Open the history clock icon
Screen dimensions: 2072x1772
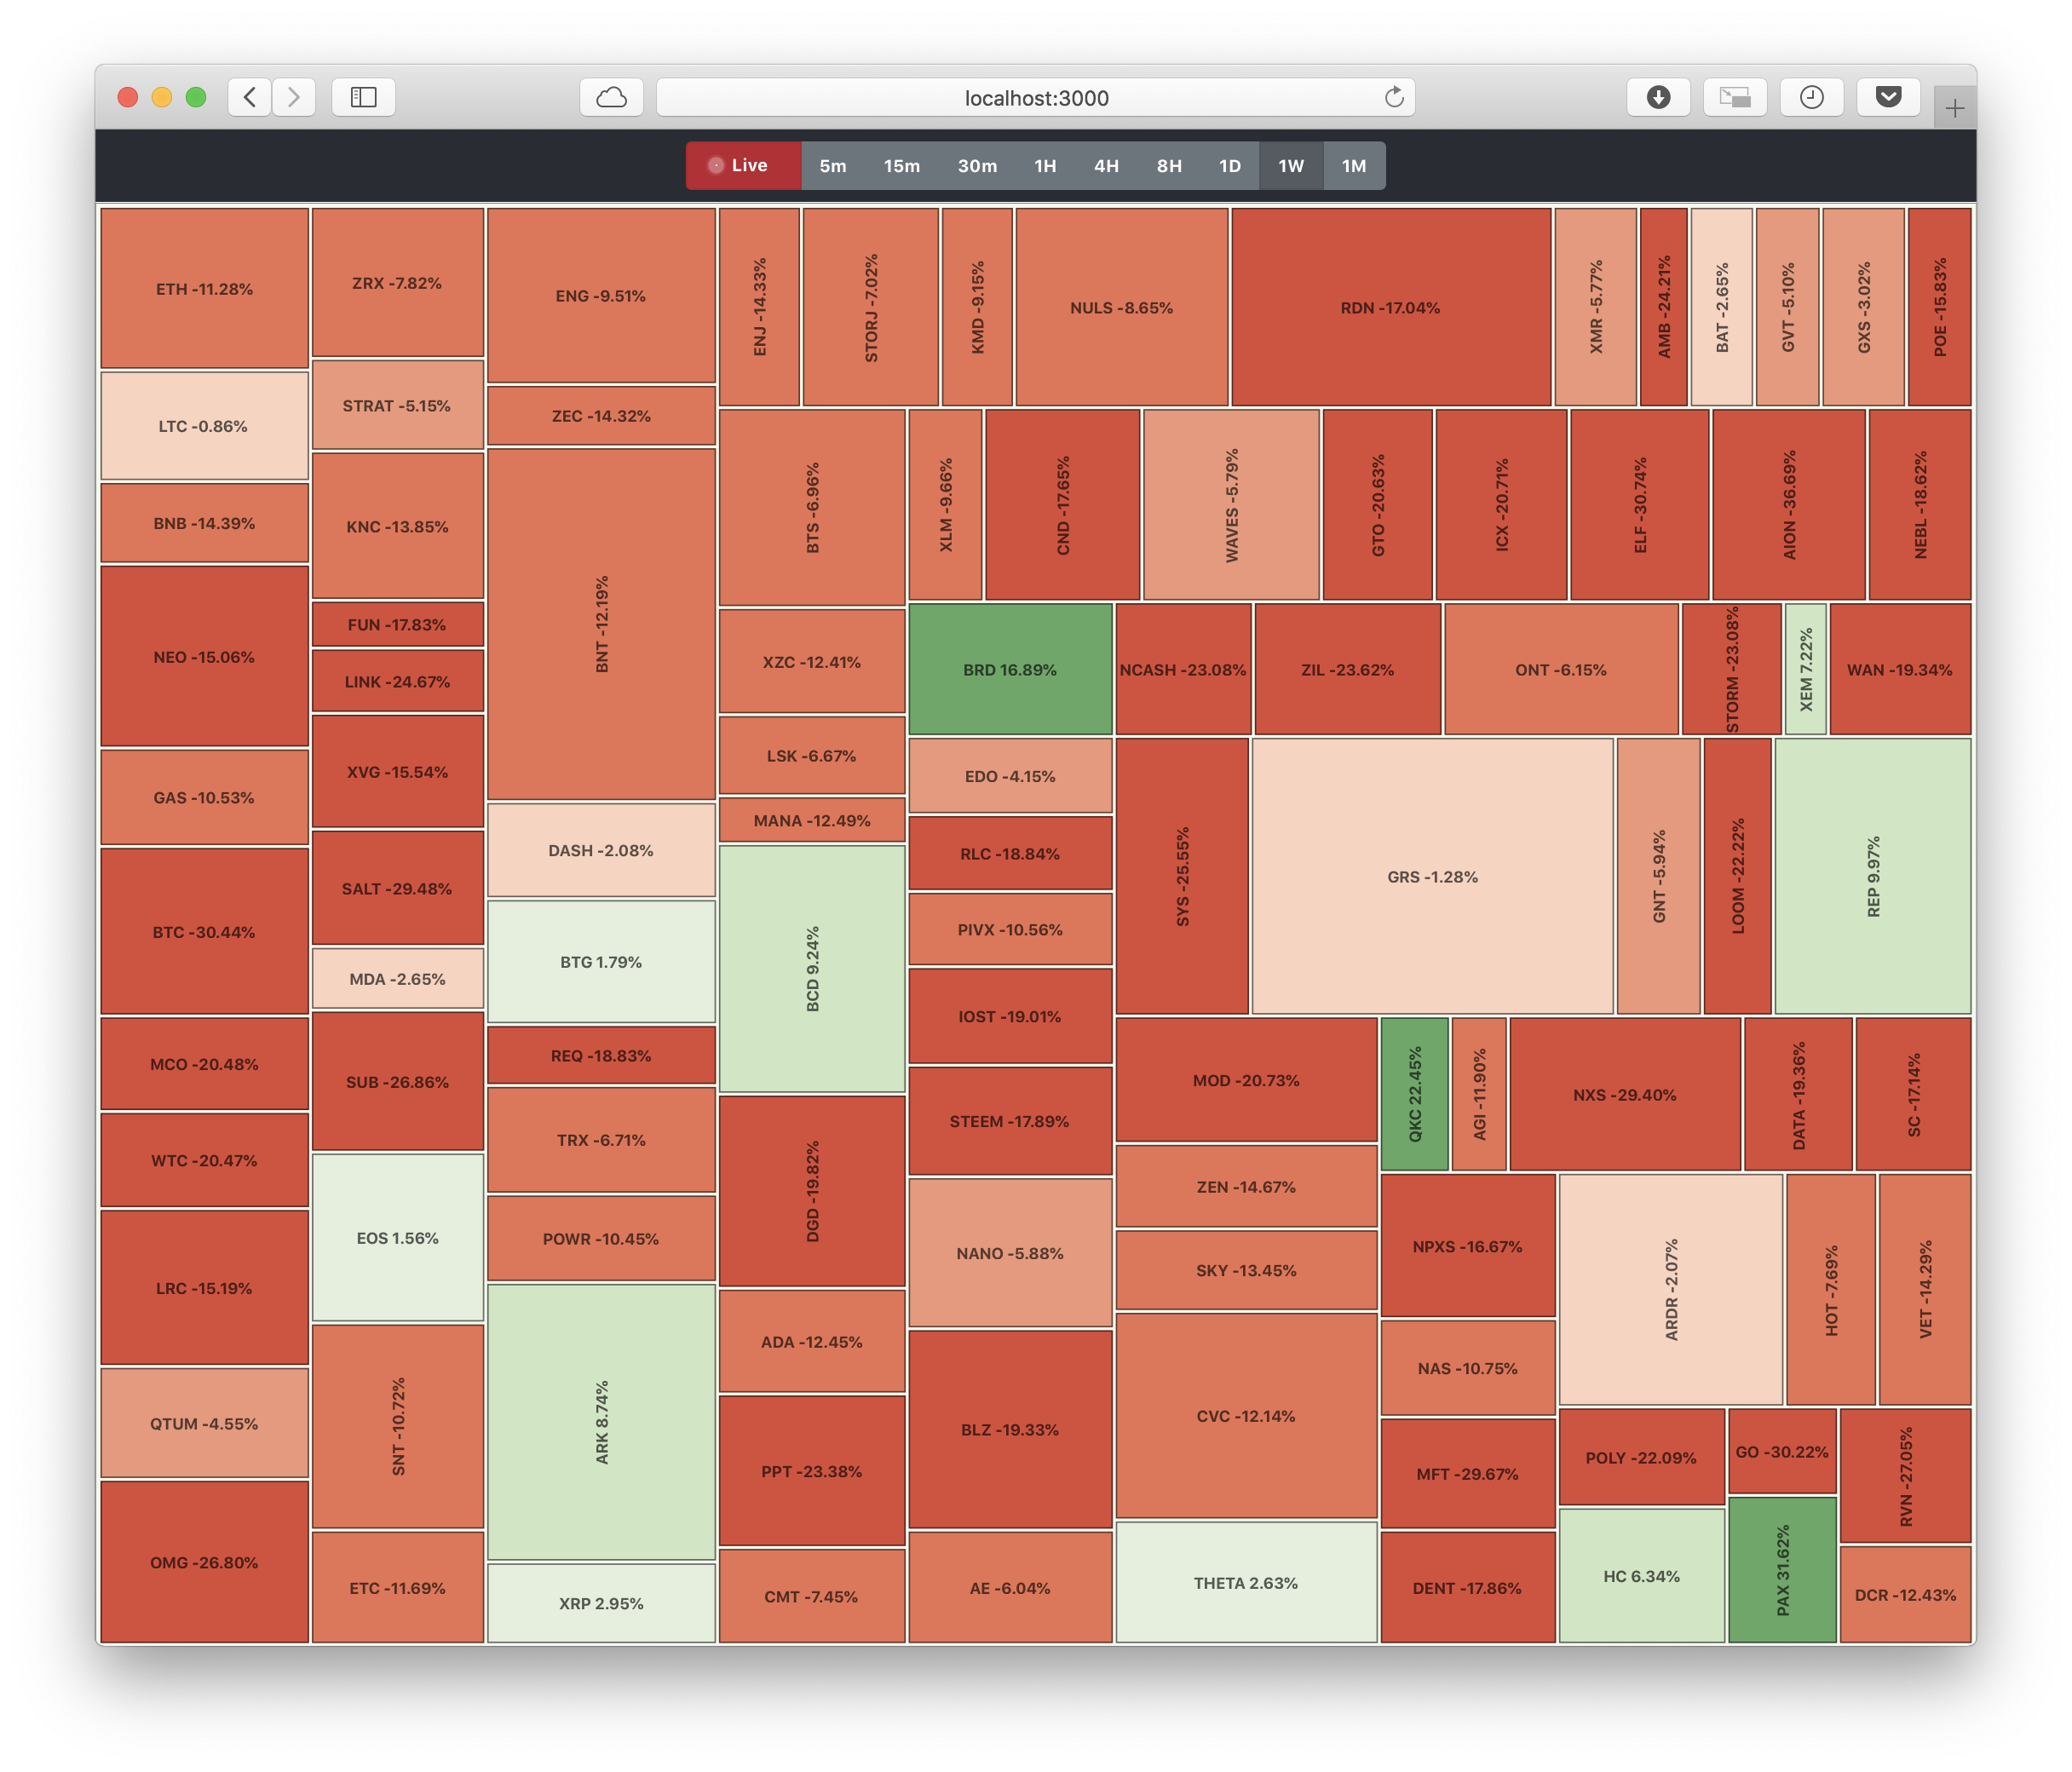(1812, 97)
